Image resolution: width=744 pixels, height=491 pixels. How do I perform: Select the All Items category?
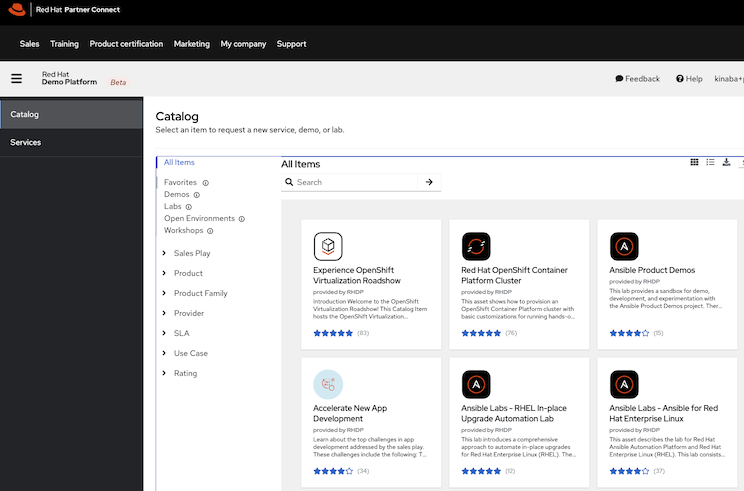pyautogui.click(x=179, y=162)
